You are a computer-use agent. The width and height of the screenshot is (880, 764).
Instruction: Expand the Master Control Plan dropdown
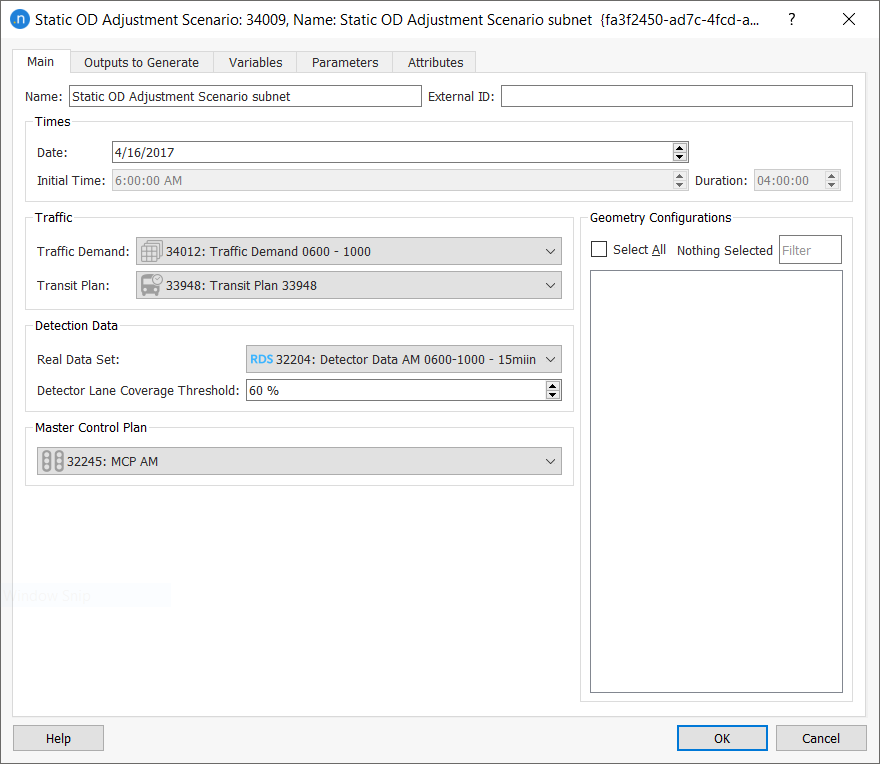[550, 461]
